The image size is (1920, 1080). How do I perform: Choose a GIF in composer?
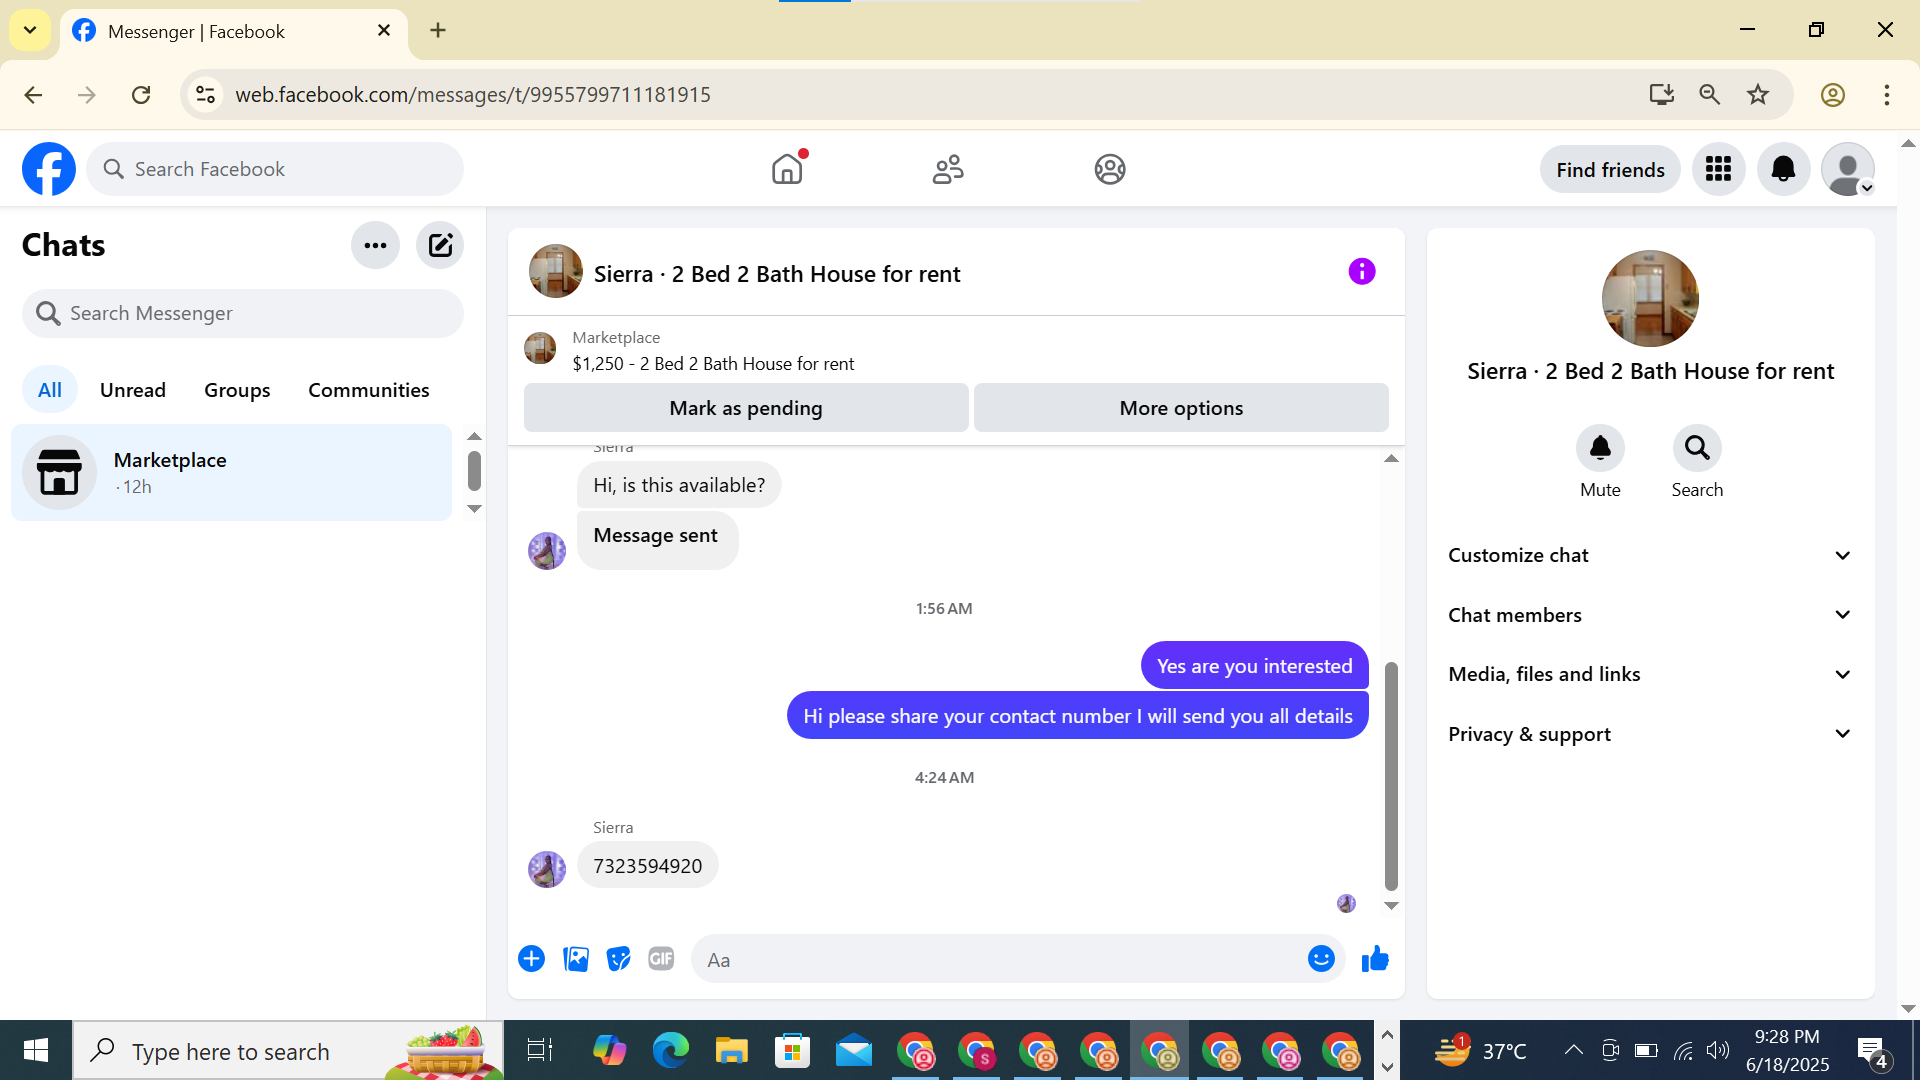(661, 959)
